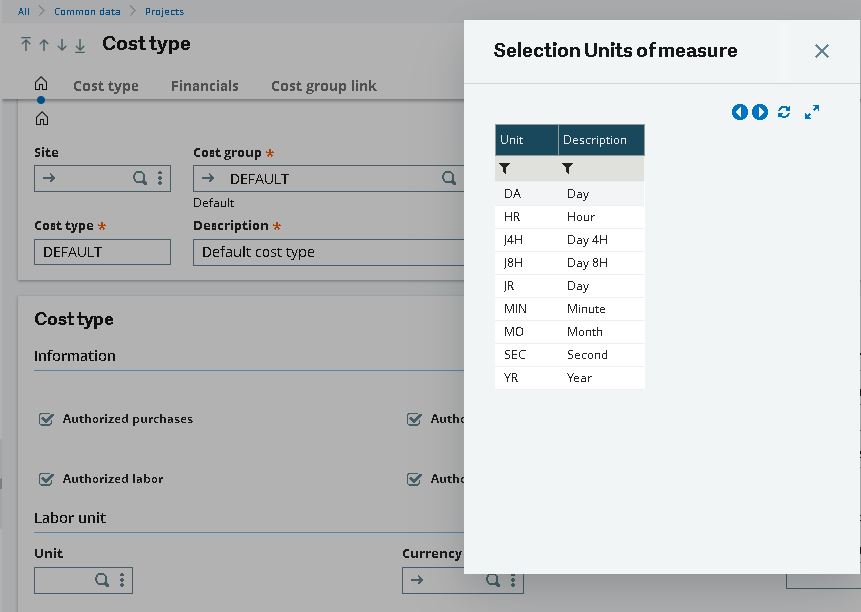Expand the selection panel to full screen

(x=812, y=112)
